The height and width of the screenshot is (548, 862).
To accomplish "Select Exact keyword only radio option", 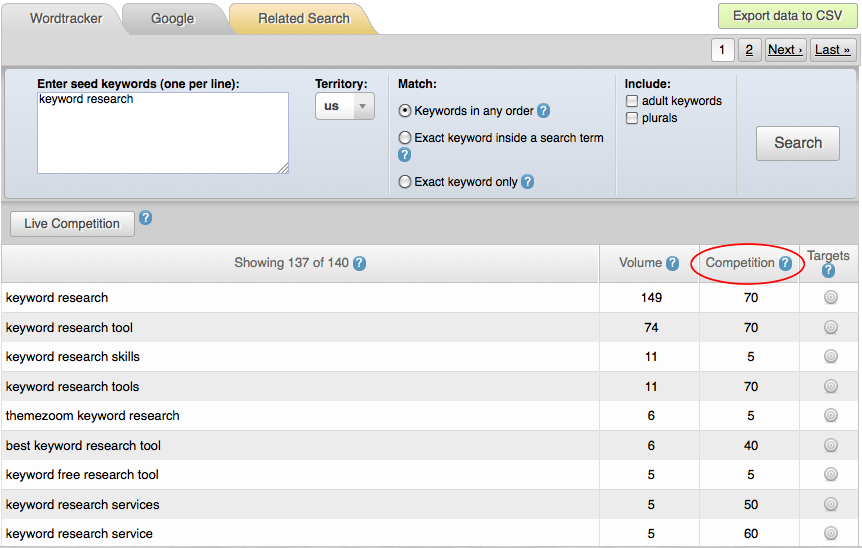I will click(405, 182).
